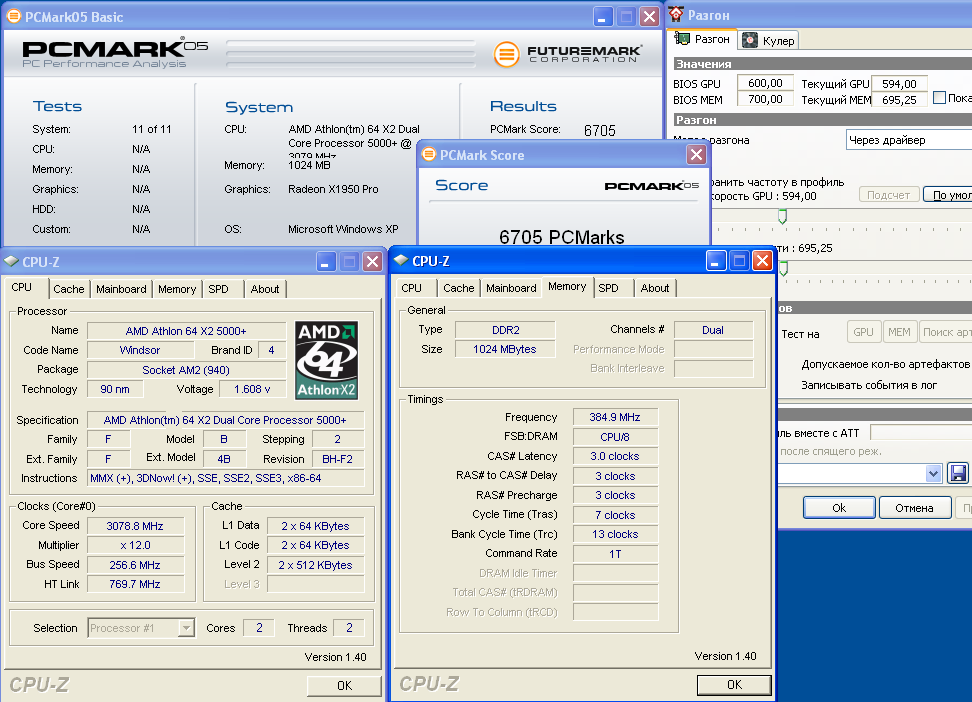Image resolution: width=972 pixels, height=702 pixels.
Task: Click the left CPU-Z window title icon
Action: [11, 261]
